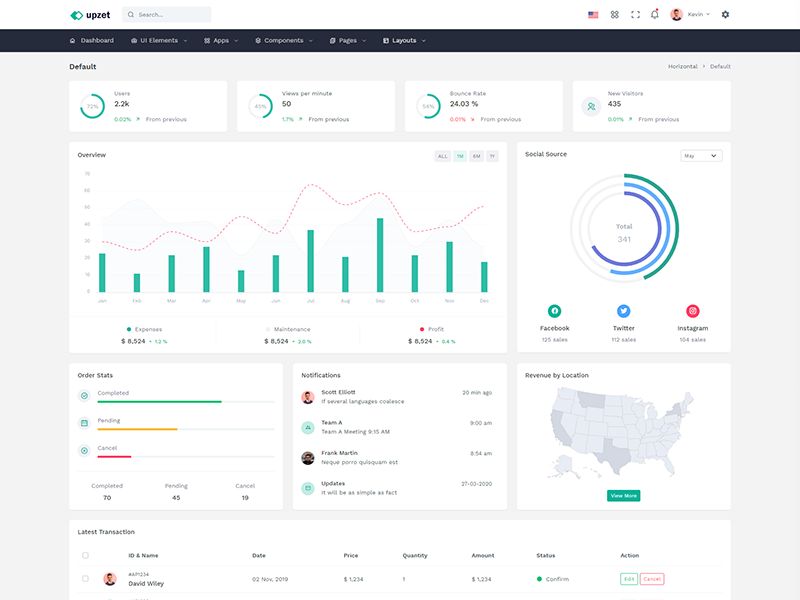Click the Updates notification icon
Image resolution: width=800 pixels, height=600 pixels.
pos(308,488)
